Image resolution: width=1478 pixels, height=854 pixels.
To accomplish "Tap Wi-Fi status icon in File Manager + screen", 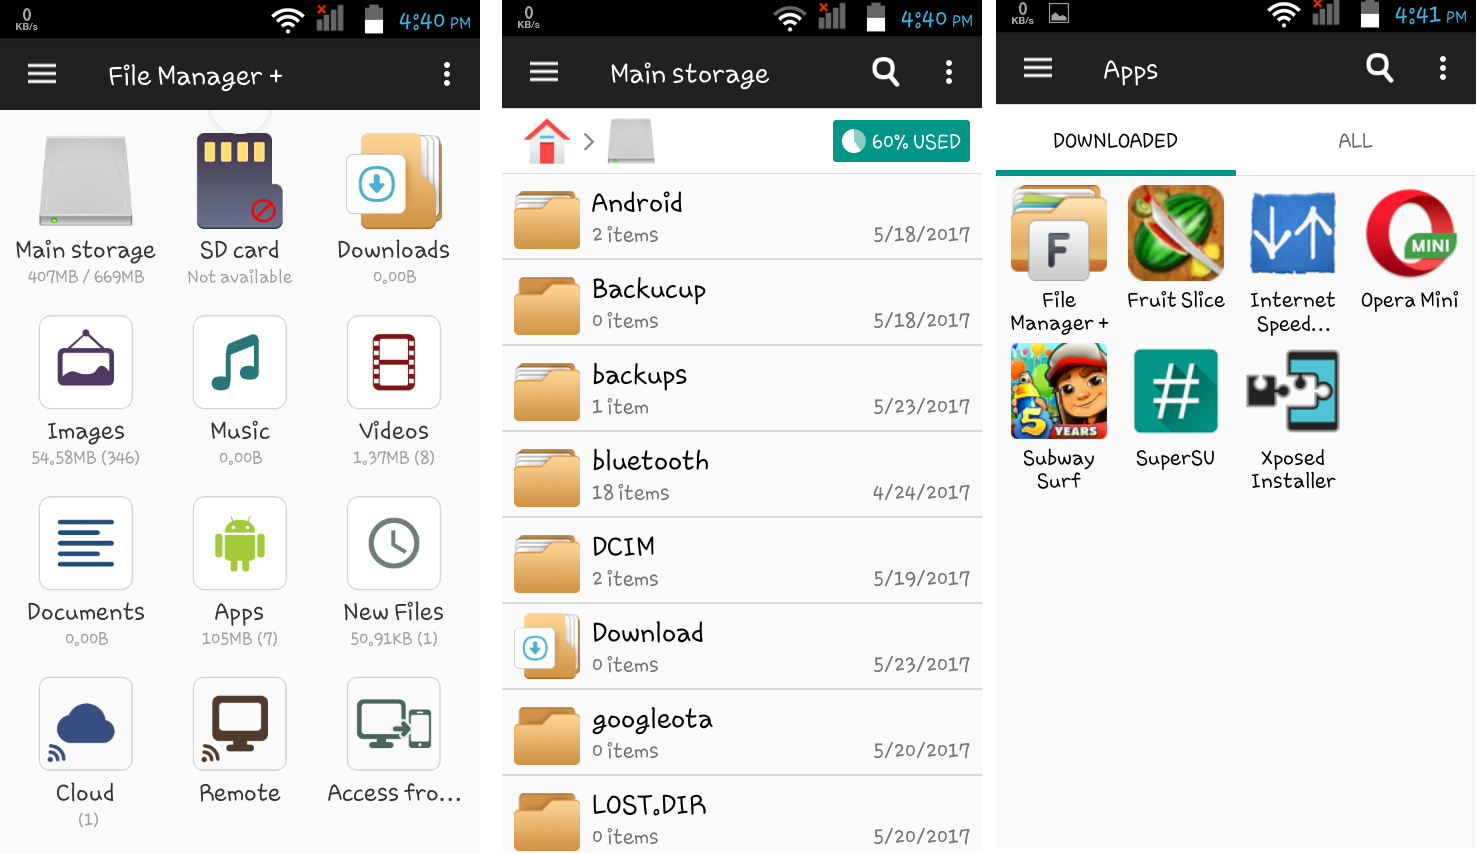I will 289,19.
